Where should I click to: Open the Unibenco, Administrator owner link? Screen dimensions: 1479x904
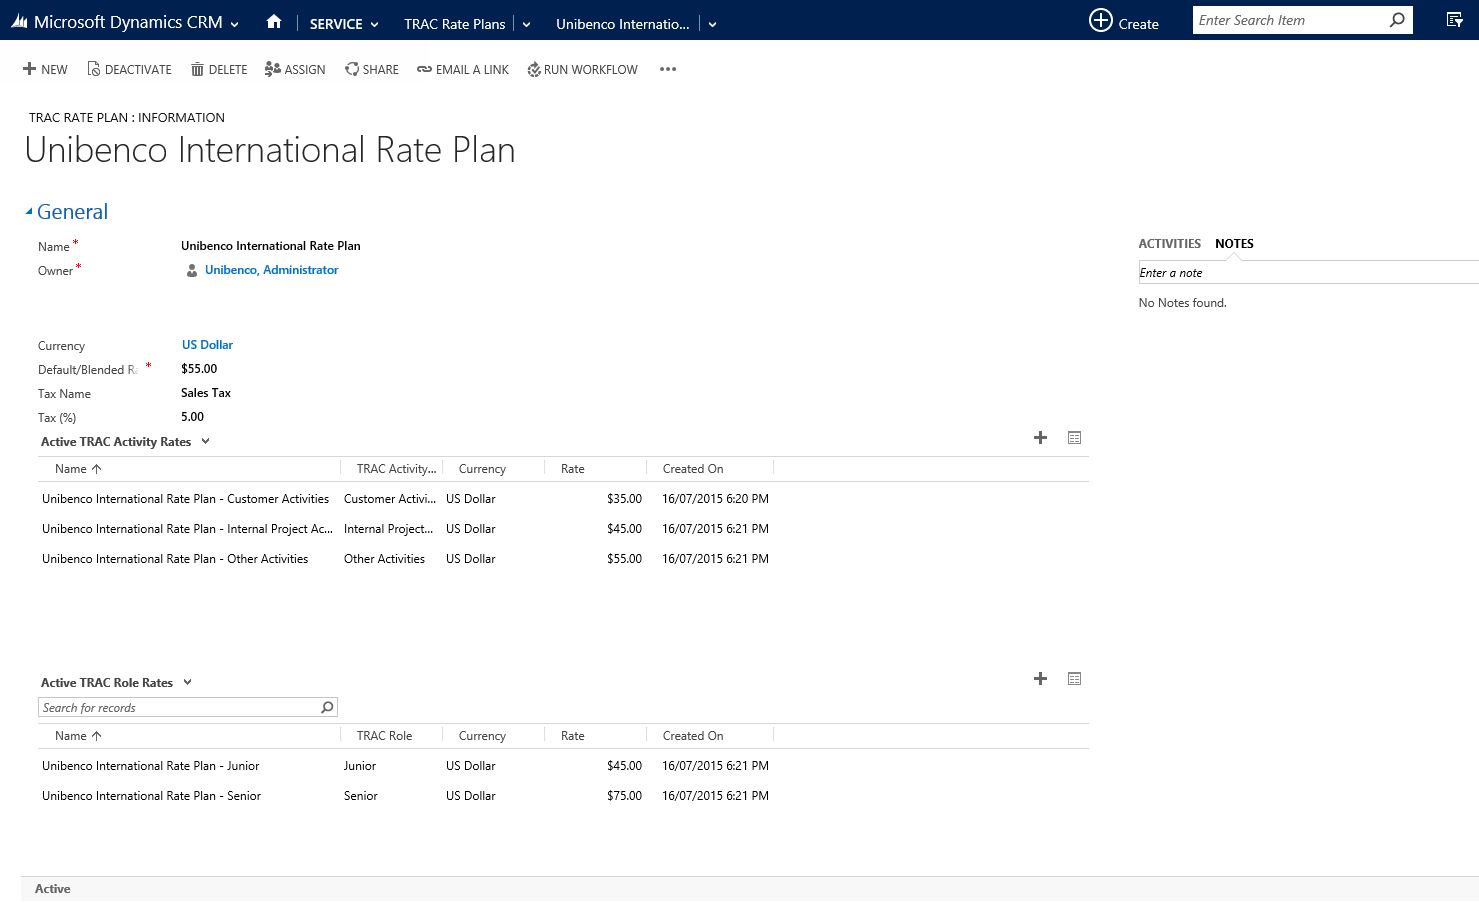[272, 270]
